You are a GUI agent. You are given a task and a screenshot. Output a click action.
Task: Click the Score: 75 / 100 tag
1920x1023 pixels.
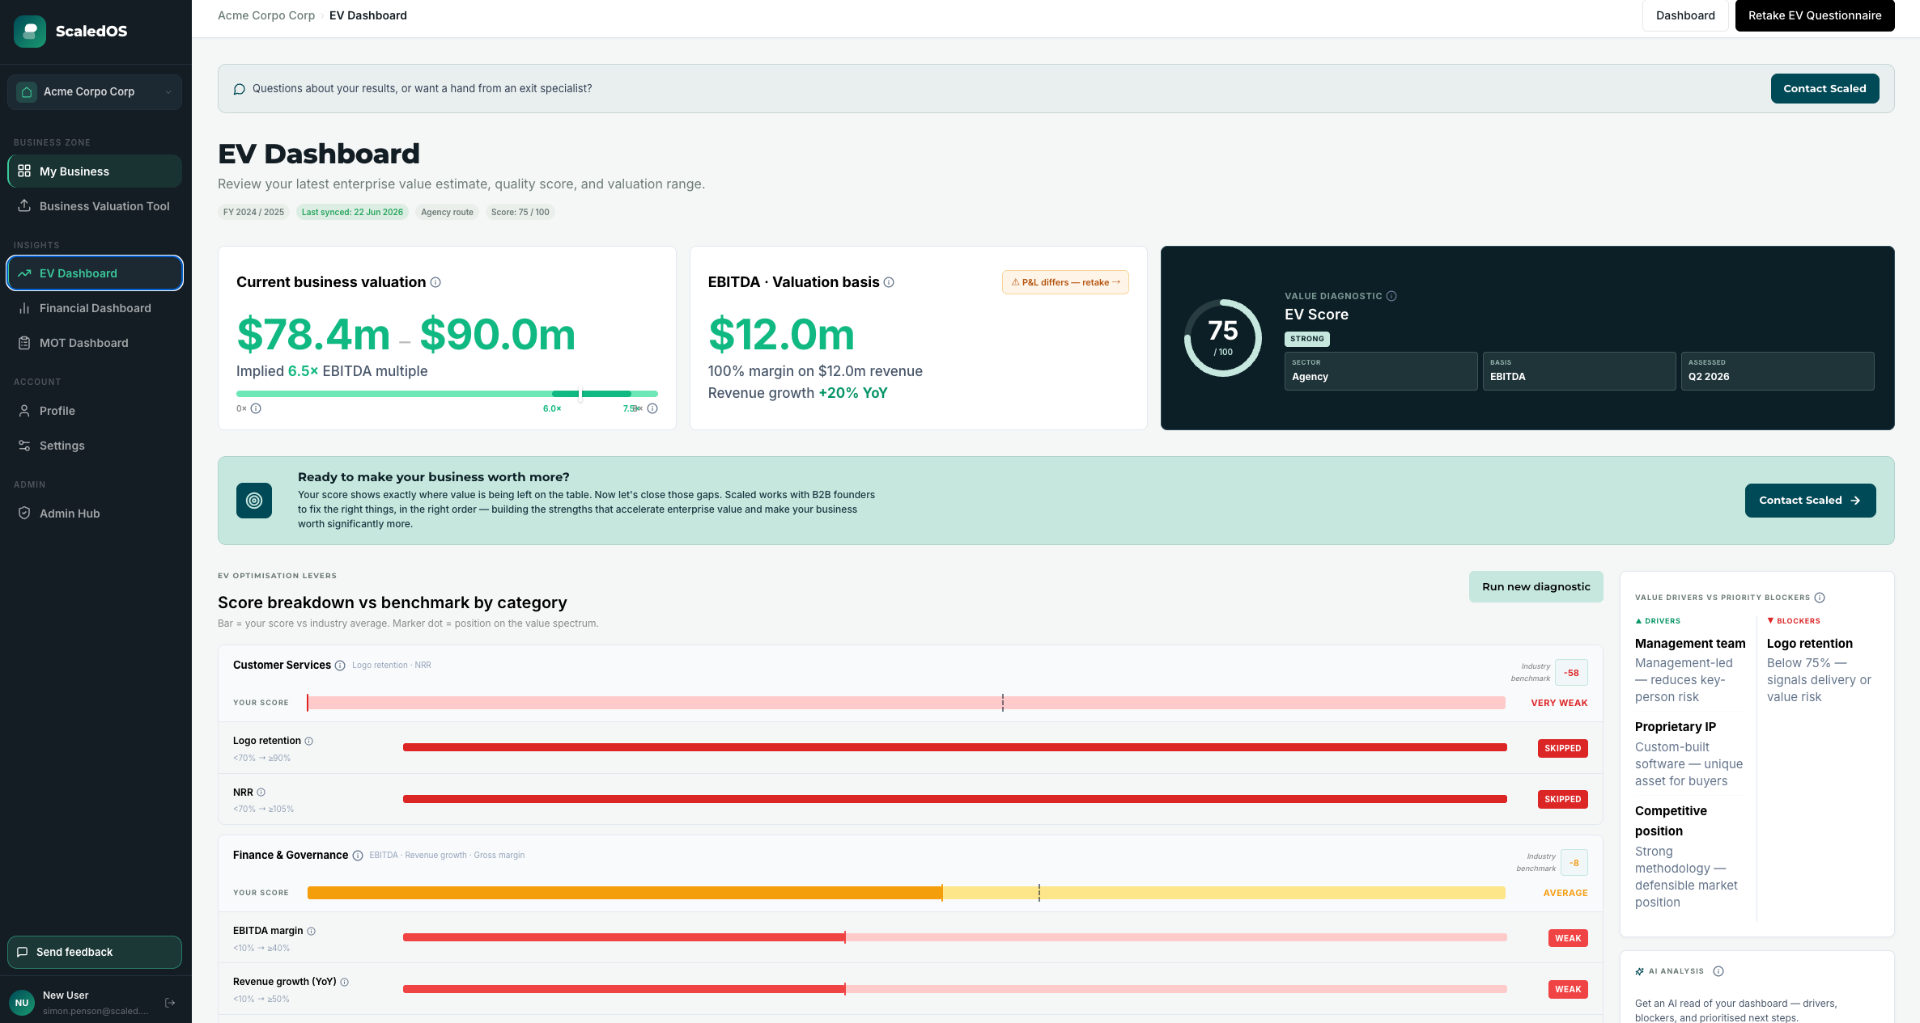(x=520, y=212)
